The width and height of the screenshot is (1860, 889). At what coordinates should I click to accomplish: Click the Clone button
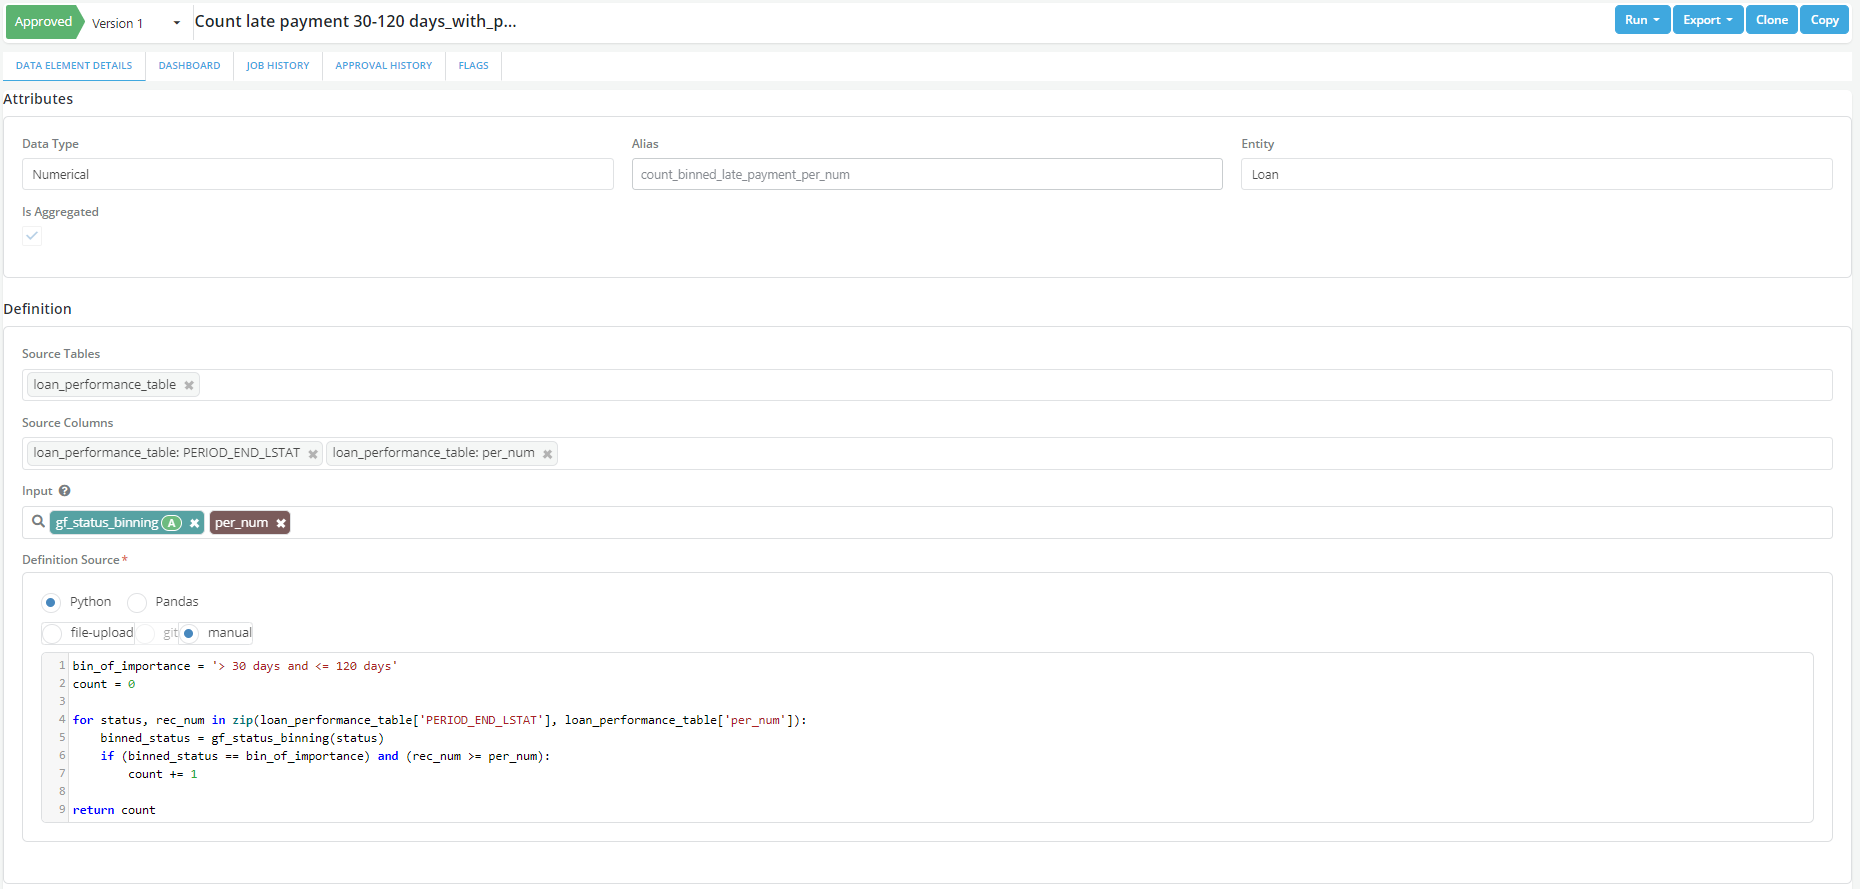pos(1771,20)
